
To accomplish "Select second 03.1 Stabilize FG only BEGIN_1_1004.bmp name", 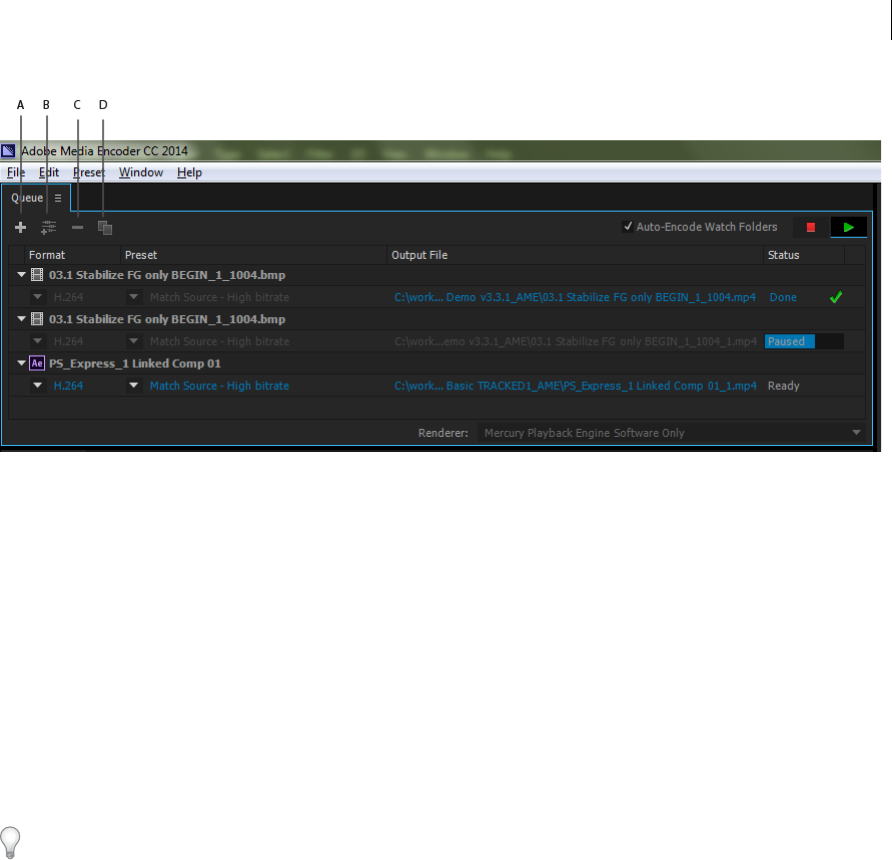I will tap(167, 319).
